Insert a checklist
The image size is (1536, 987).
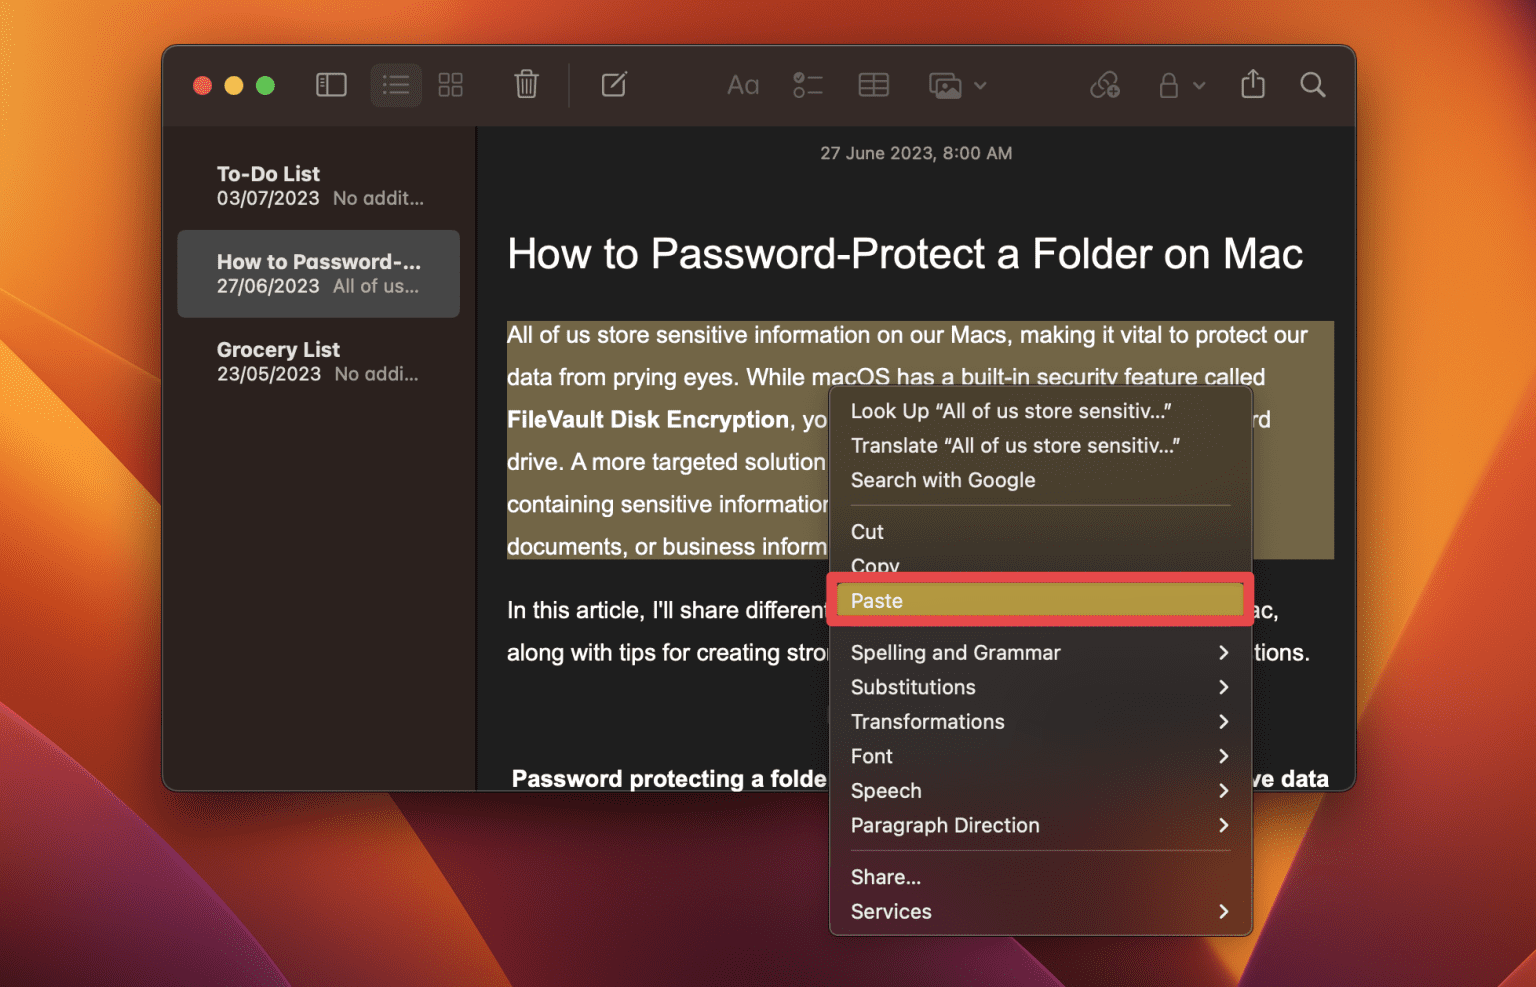click(x=808, y=85)
